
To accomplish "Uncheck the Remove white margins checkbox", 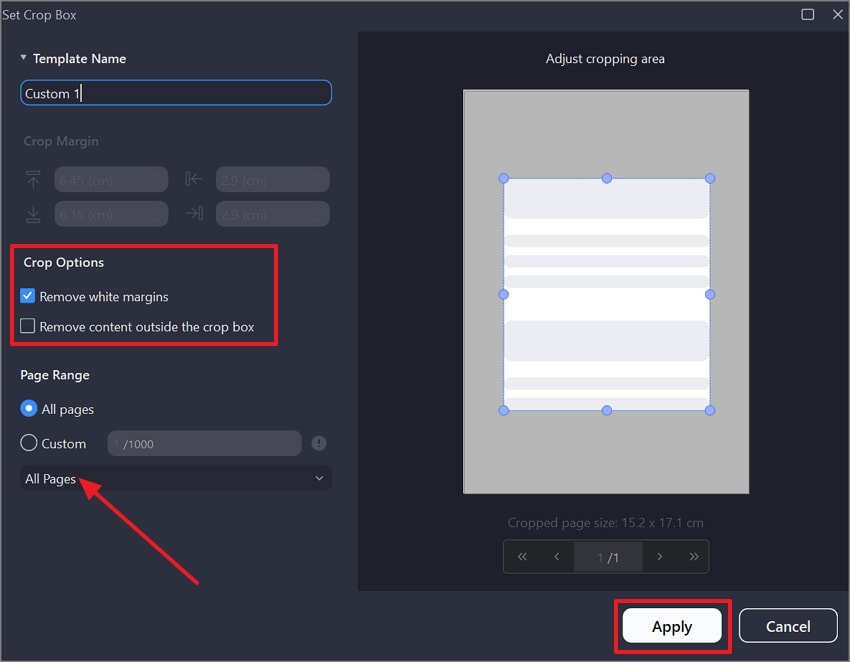I will 29,296.
